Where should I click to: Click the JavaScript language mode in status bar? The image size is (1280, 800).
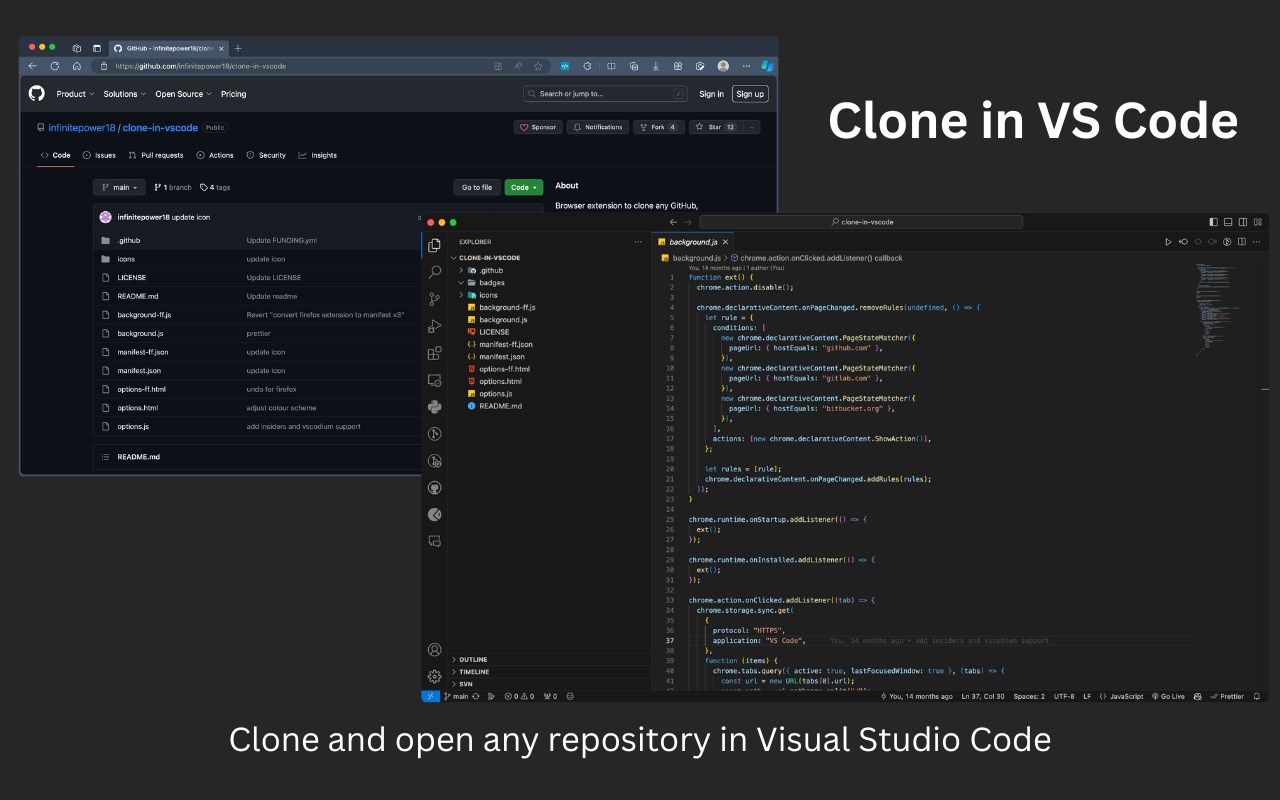click(1121, 696)
